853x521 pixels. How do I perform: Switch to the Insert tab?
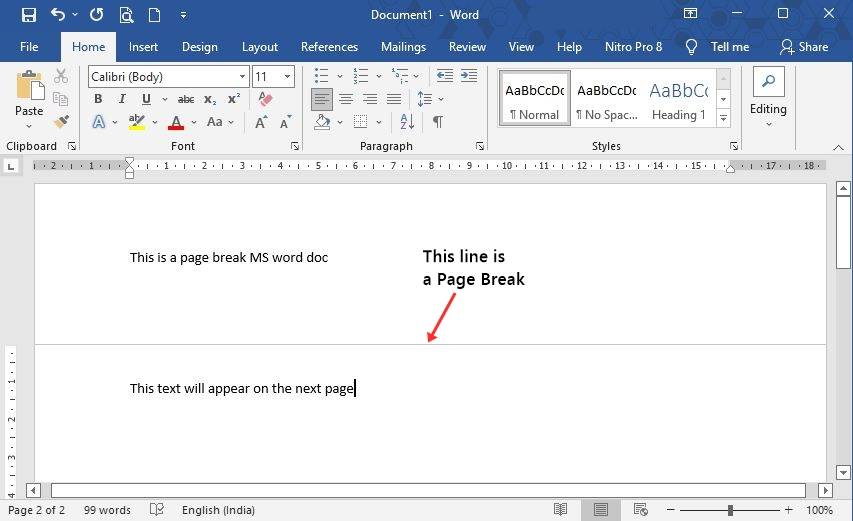pyautogui.click(x=143, y=47)
